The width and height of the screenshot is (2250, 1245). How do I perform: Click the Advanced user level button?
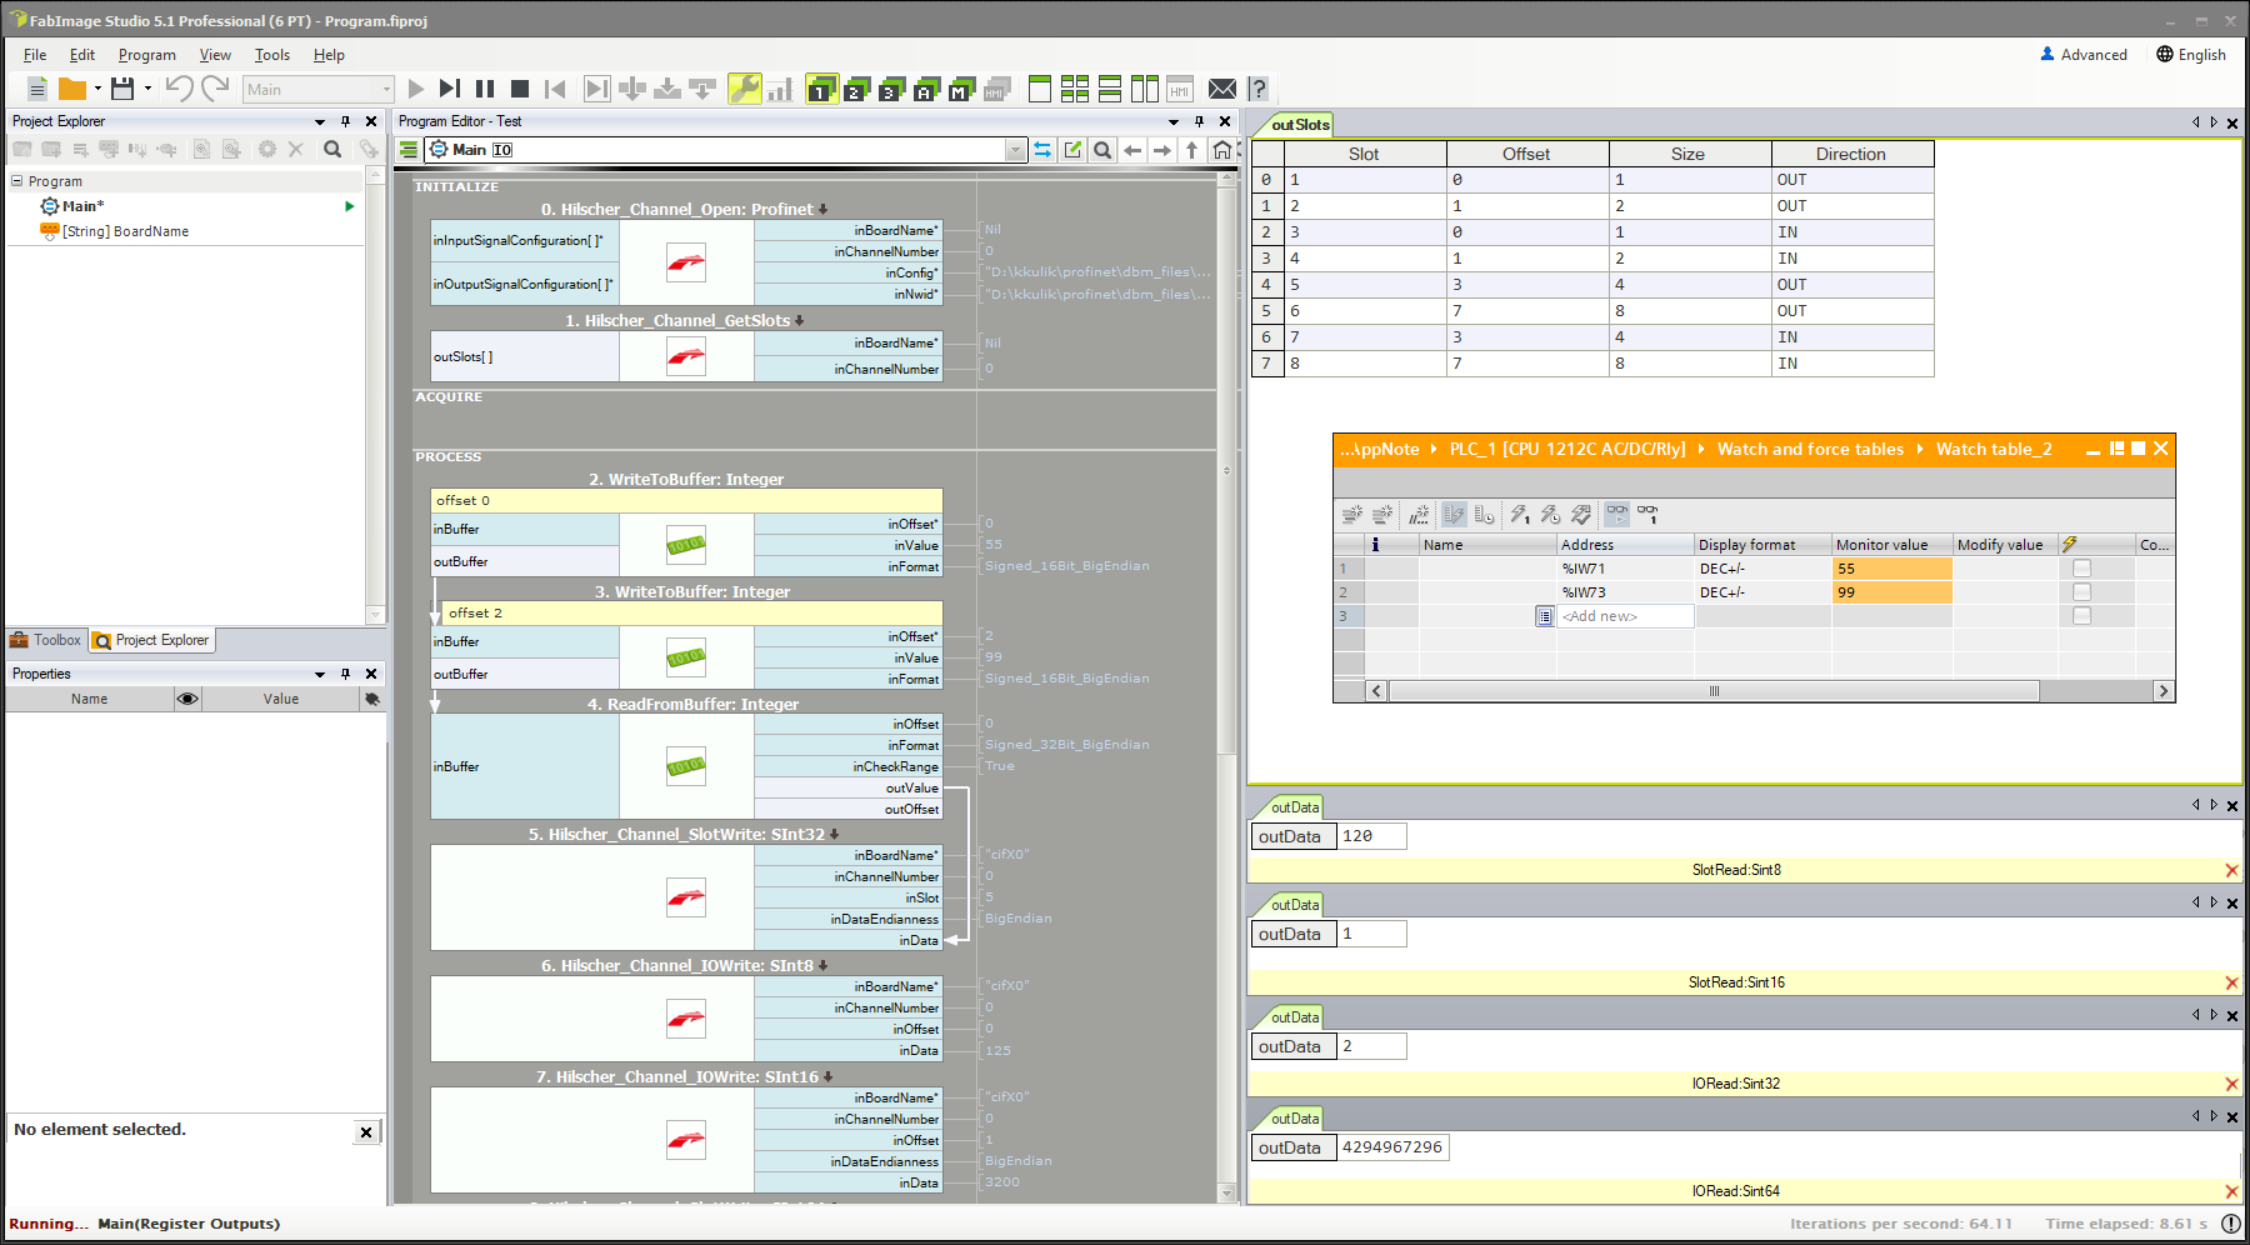point(2084,55)
